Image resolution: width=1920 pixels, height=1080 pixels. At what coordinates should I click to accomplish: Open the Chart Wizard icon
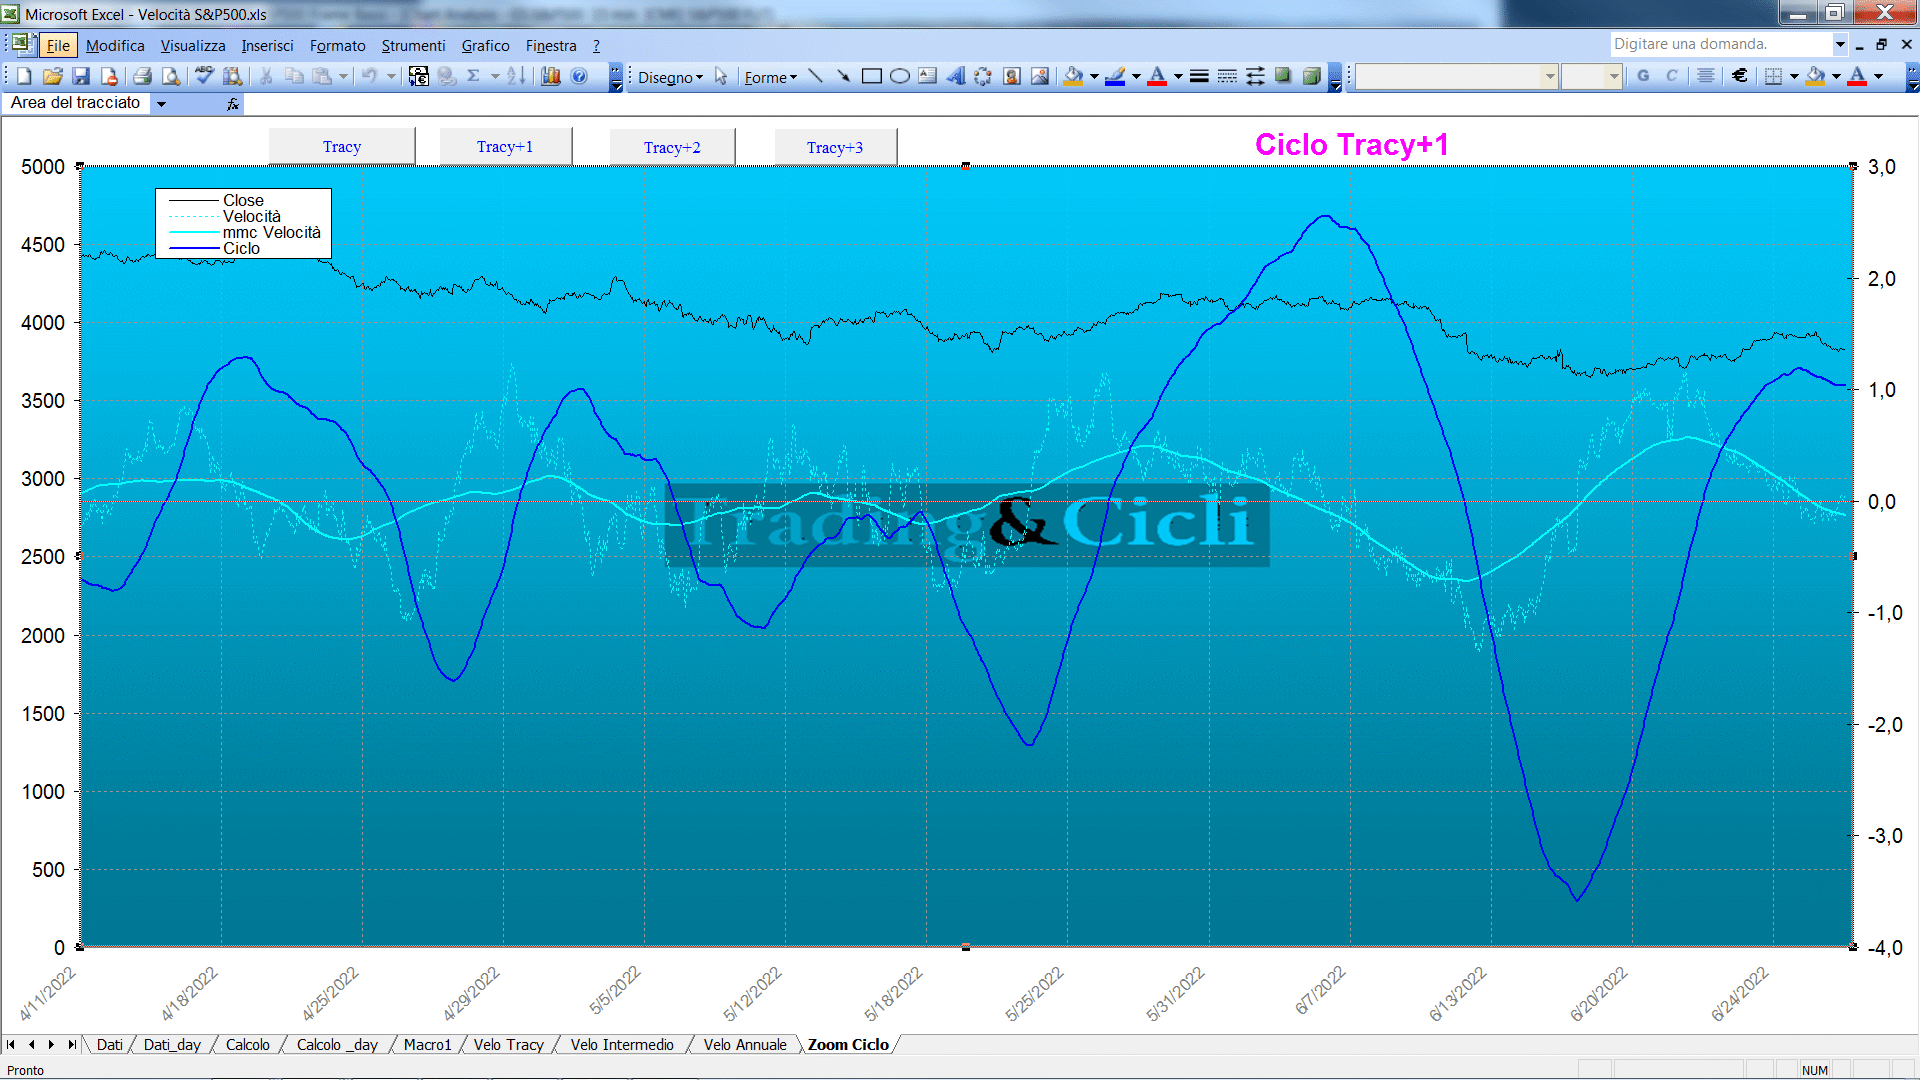click(x=550, y=76)
